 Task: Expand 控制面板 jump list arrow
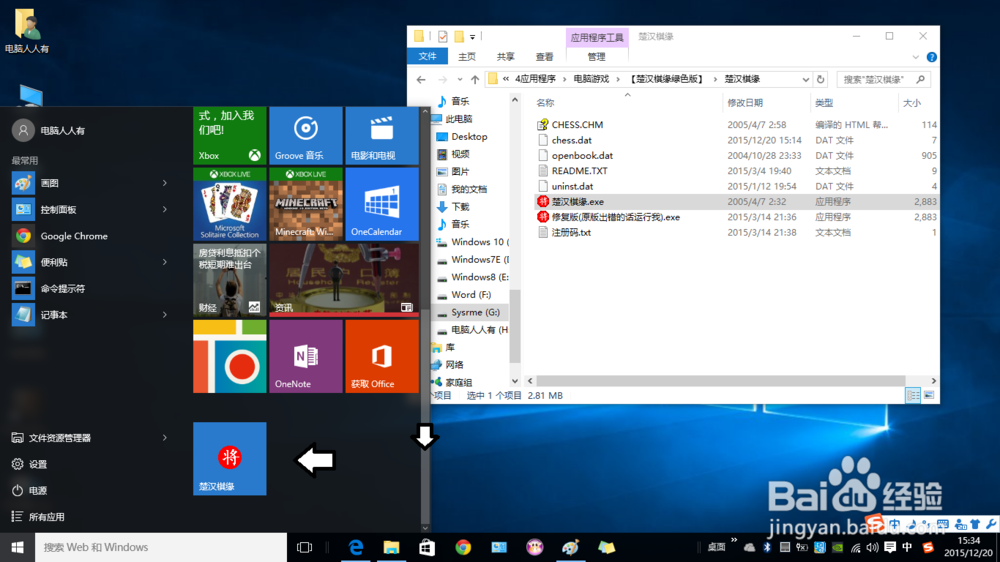(x=165, y=209)
